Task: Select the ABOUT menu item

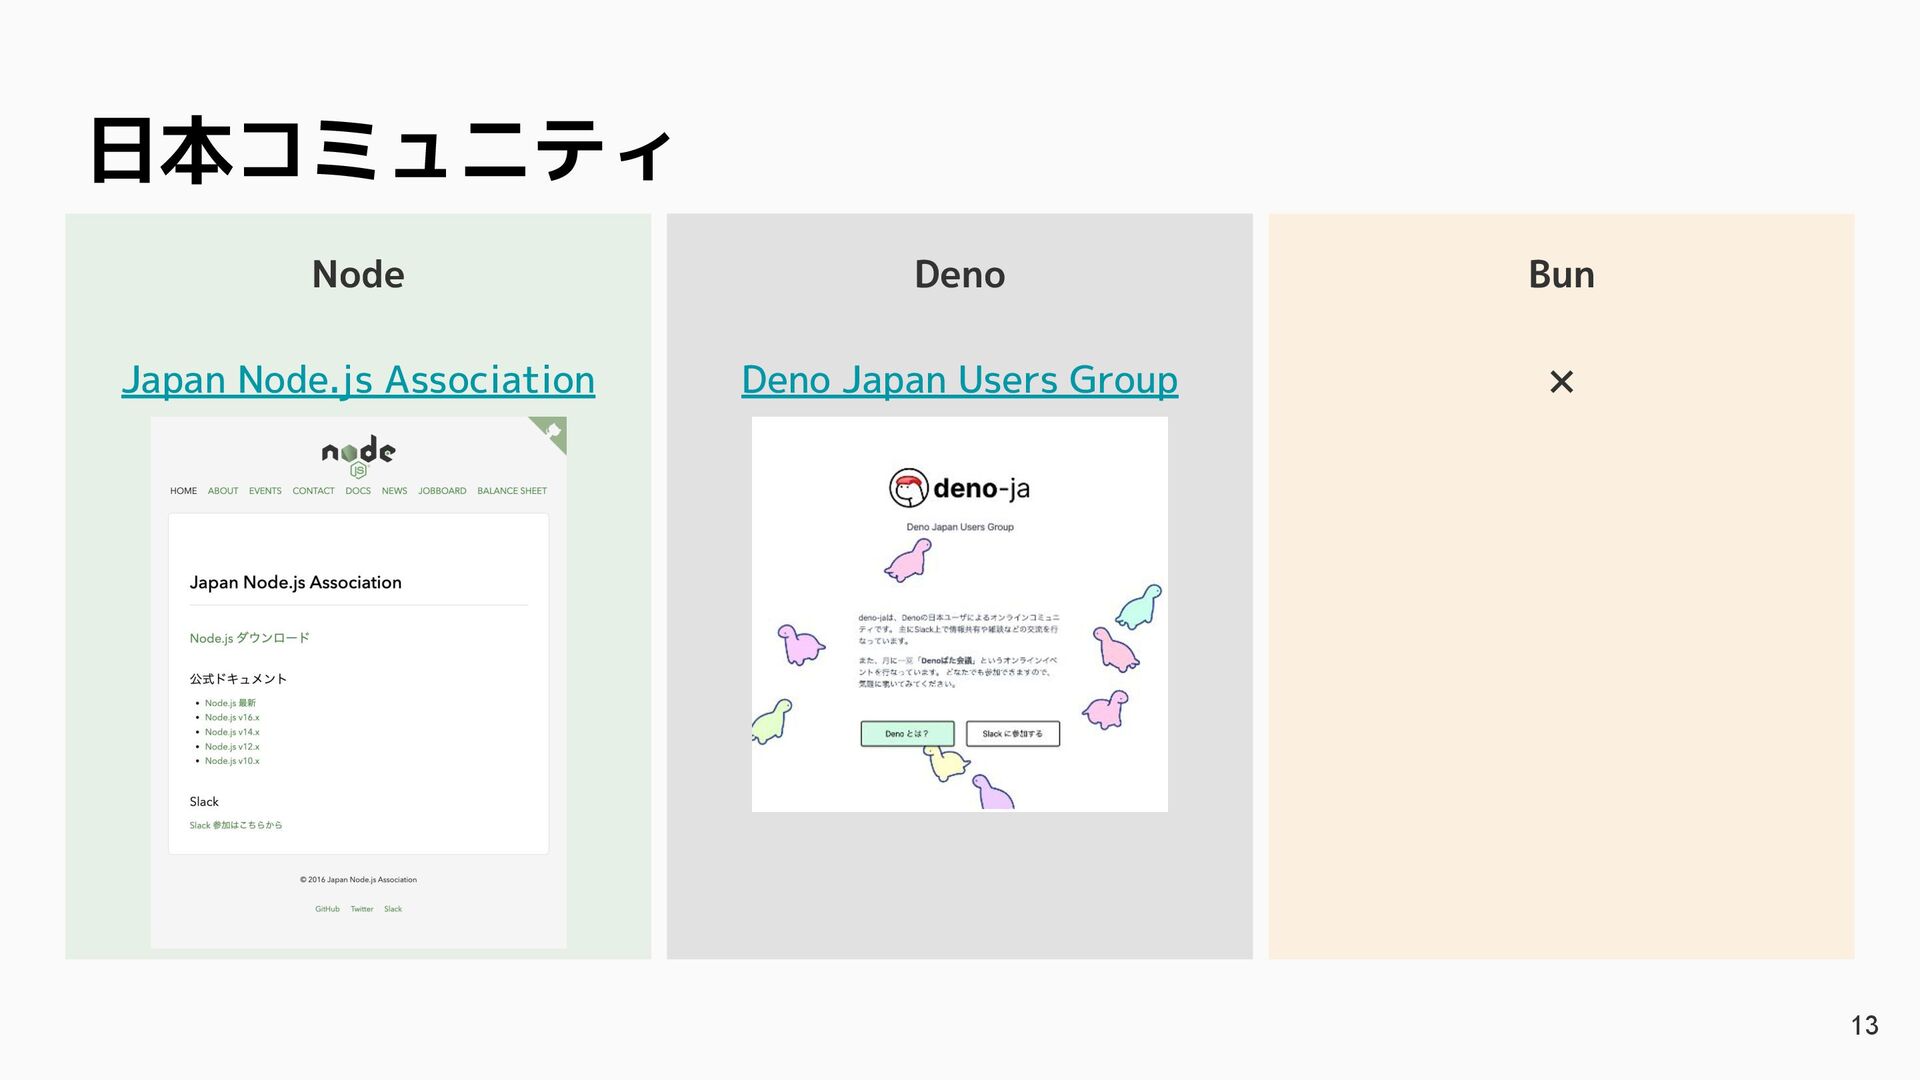Action: (223, 491)
